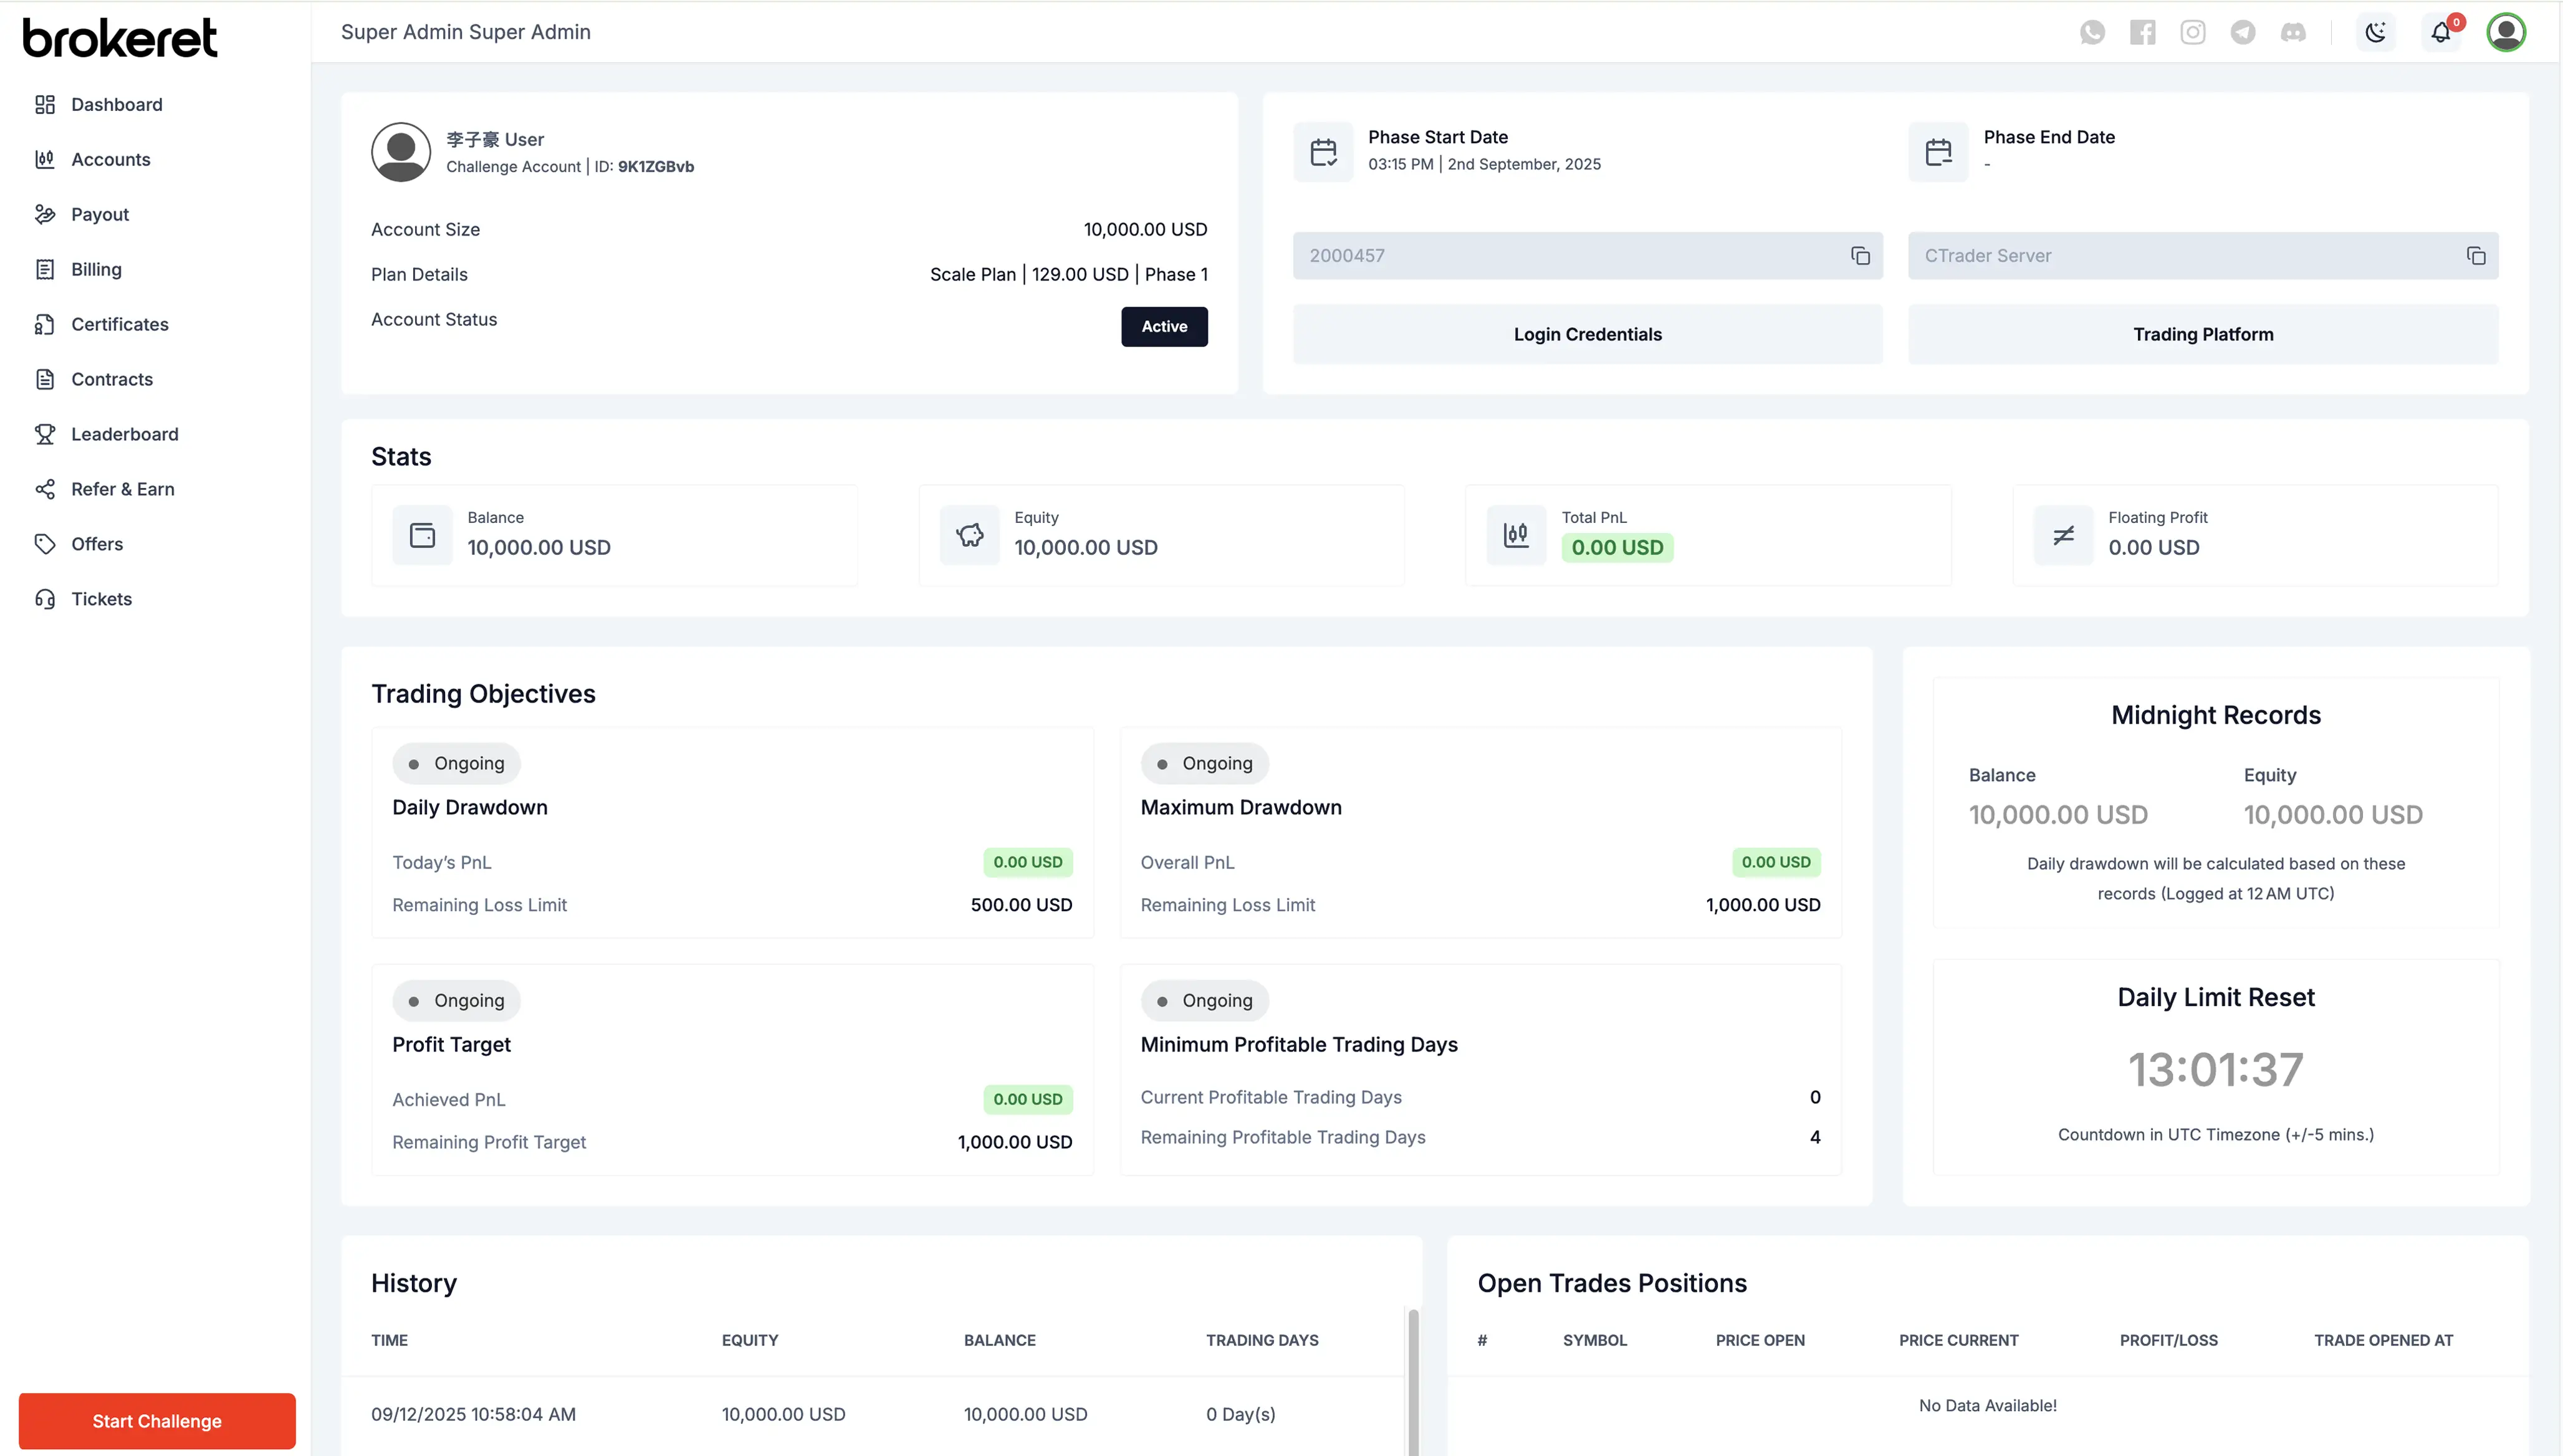This screenshot has height=1456, width=2563.
Task: Click the Trading Platform button
Action: 2203,334
